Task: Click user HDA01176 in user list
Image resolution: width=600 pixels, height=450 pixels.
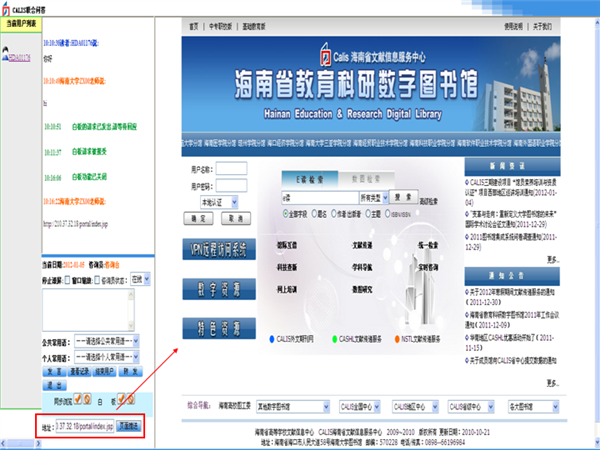Action: [20, 57]
